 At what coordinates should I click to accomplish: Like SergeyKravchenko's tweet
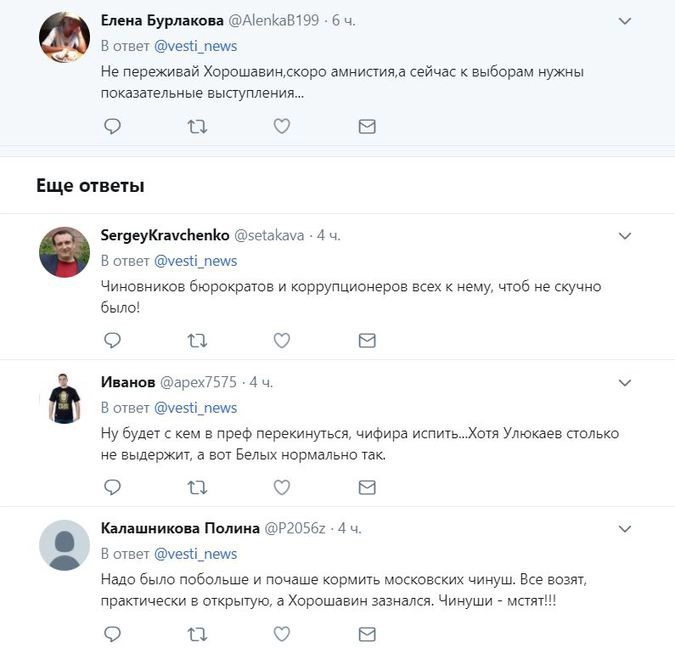[282, 340]
